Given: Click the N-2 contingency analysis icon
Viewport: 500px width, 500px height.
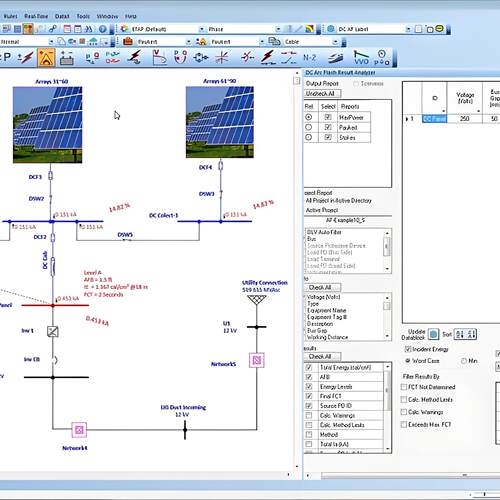Looking at the screenshot, I should click(x=309, y=58).
